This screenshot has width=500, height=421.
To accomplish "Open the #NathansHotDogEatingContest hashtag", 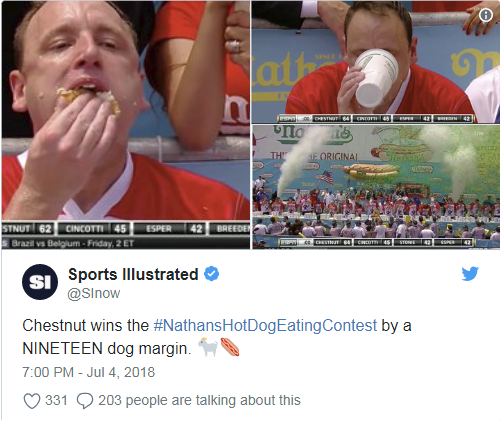I will [x=265, y=325].
